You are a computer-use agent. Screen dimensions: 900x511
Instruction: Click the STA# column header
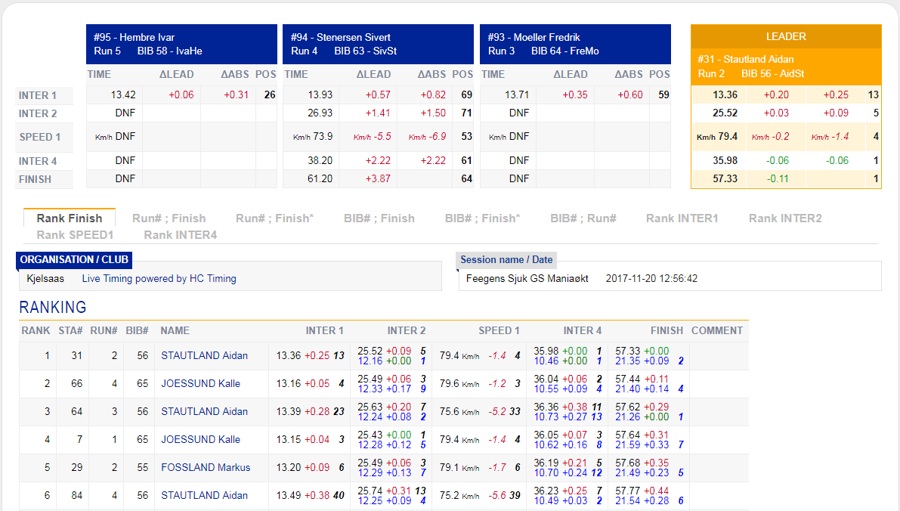pos(71,331)
